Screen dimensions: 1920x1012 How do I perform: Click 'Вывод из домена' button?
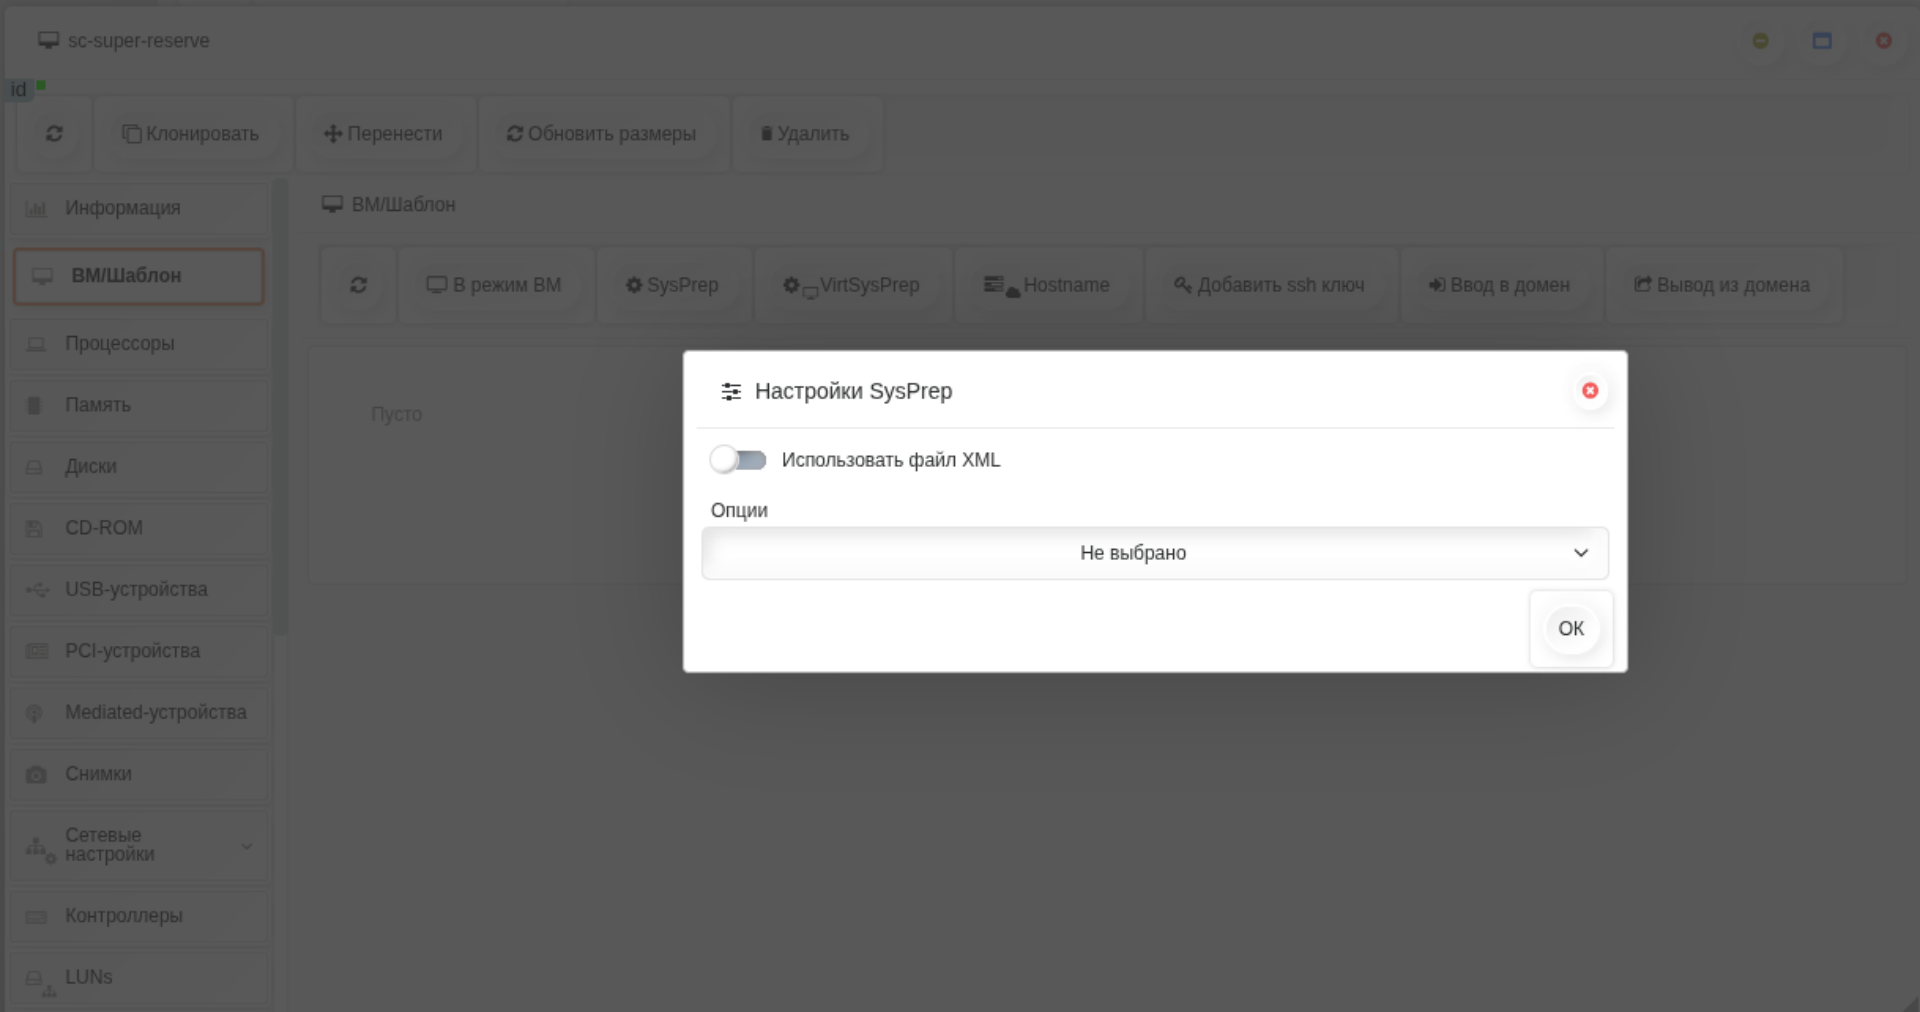(x=1722, y=285)
